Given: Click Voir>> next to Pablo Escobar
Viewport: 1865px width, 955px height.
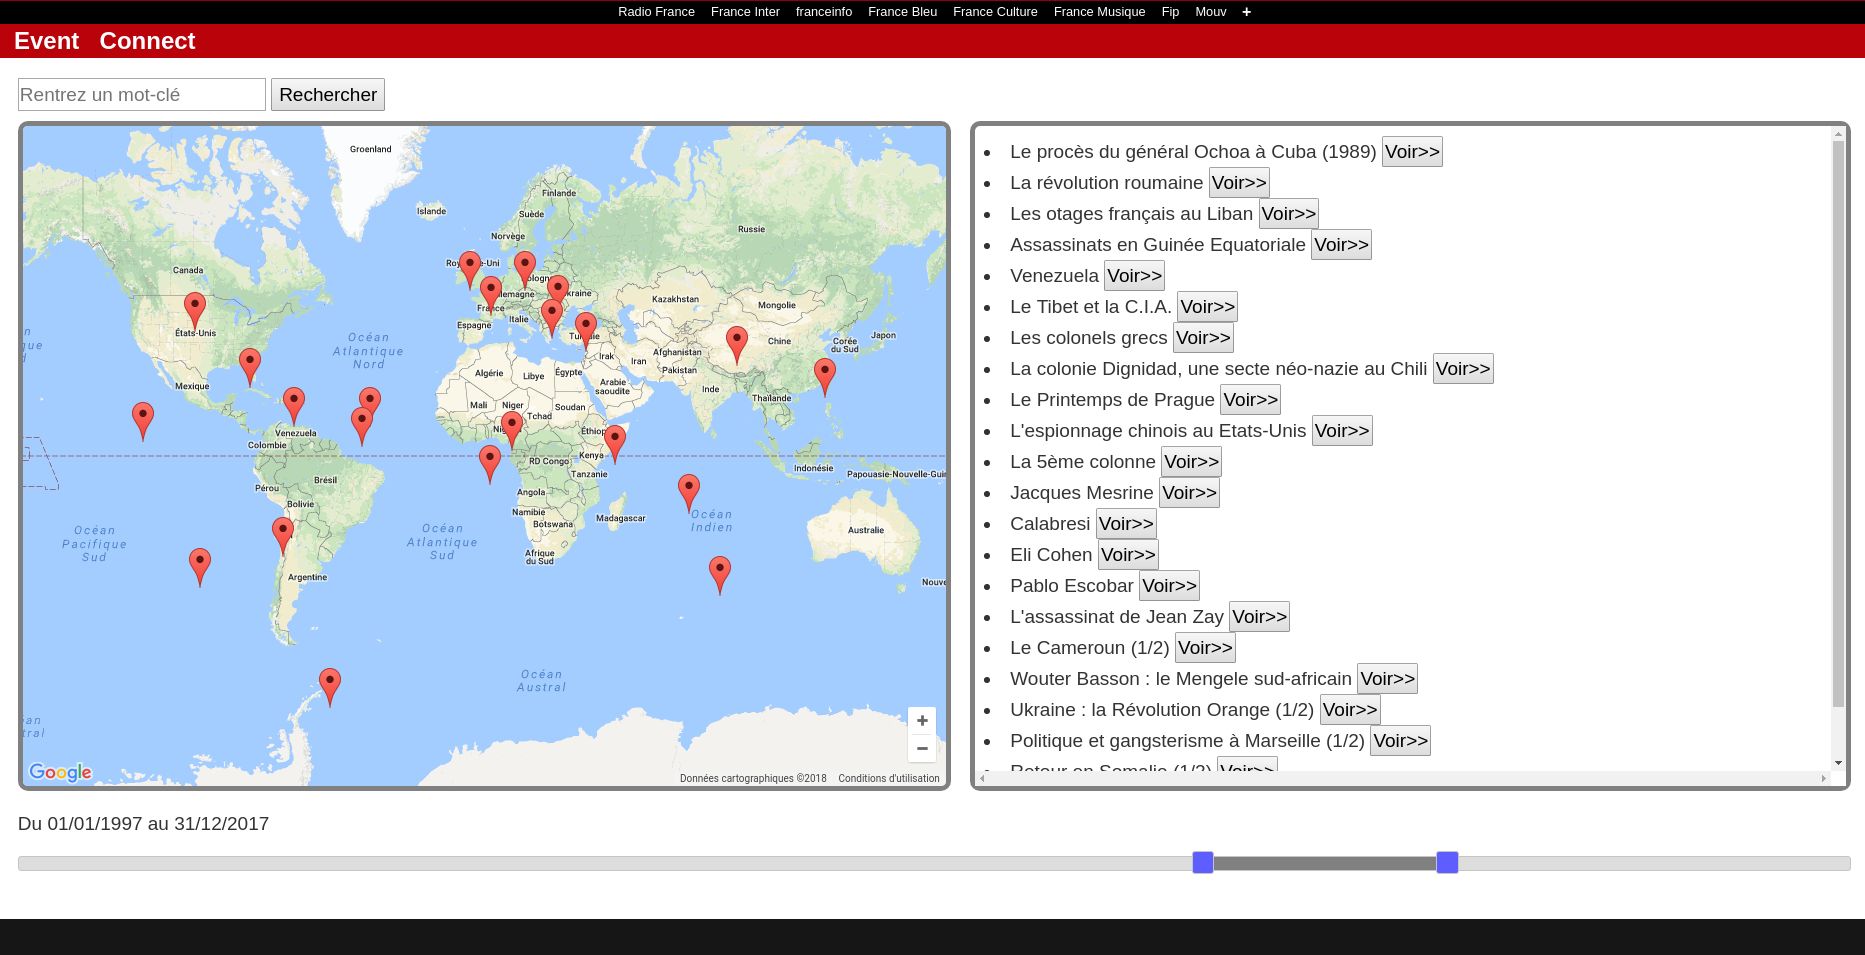Looking at the screenshot, I should (1169, 586).
